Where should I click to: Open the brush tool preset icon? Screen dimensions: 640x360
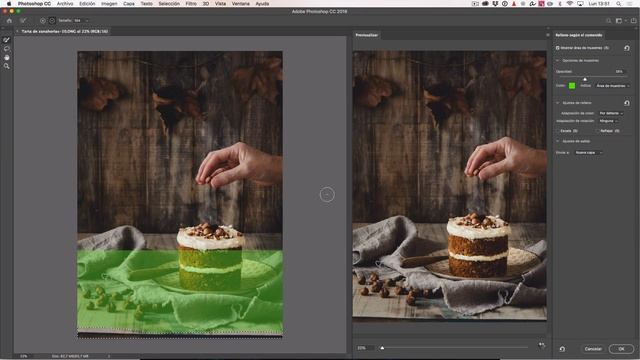coord(23,20)
